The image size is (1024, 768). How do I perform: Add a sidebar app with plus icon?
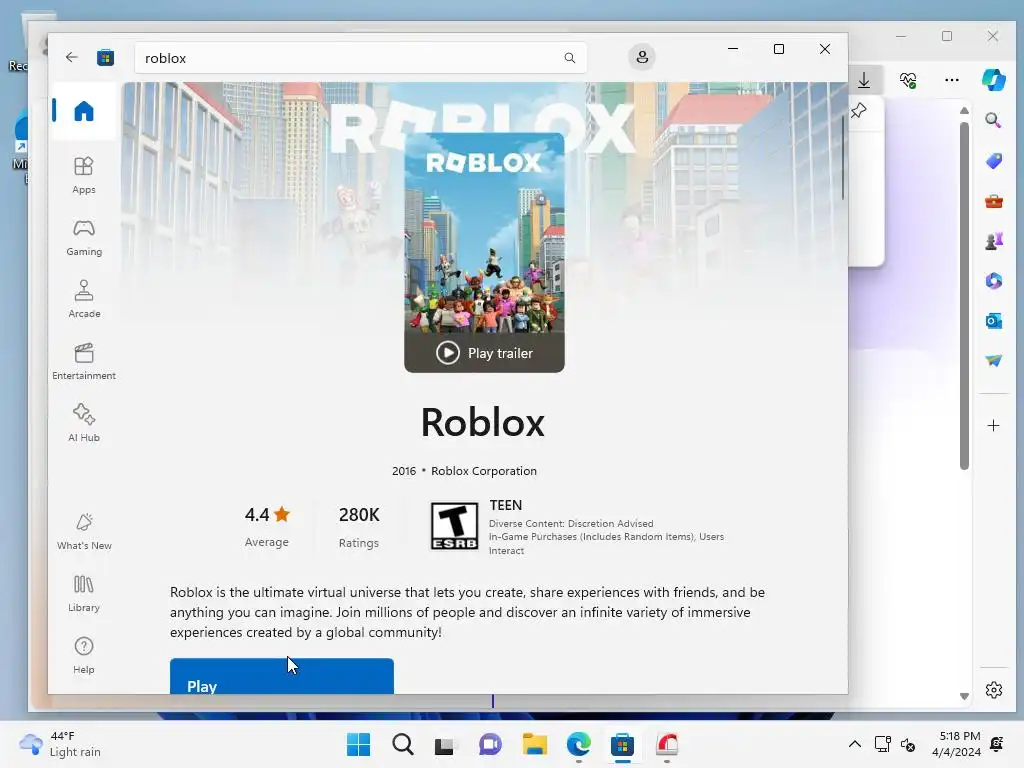pyautogui.click(x=993, y=426)
